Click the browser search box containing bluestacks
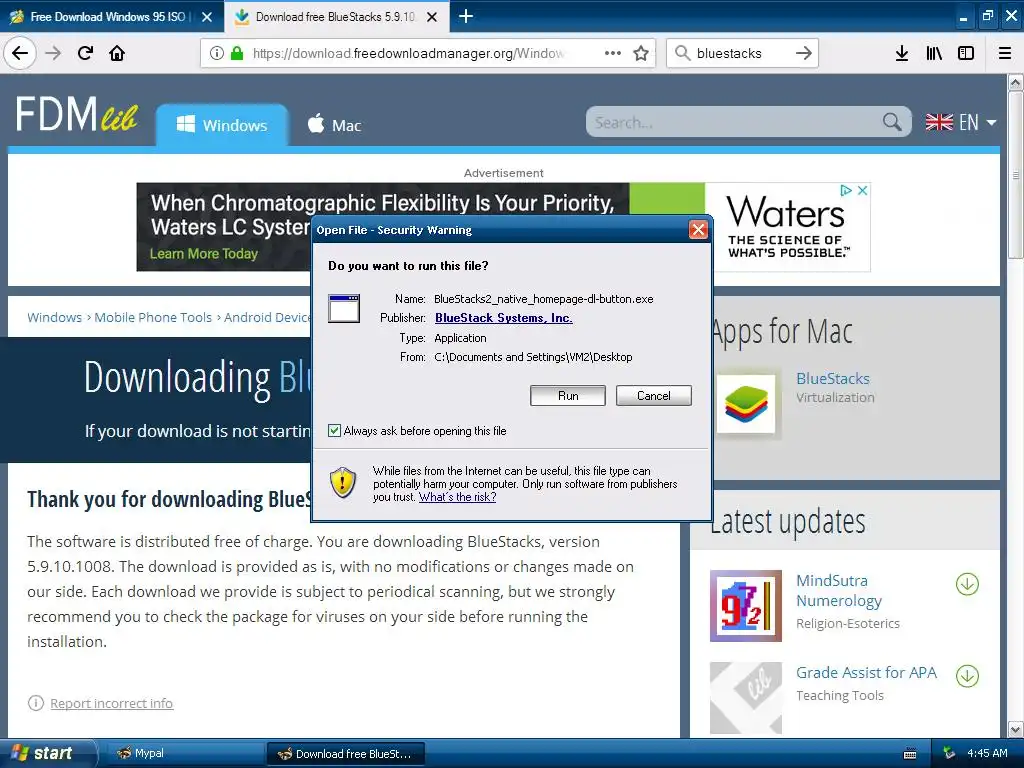The width and height of the screenshot is (1024, 768). tap(741, 53)
